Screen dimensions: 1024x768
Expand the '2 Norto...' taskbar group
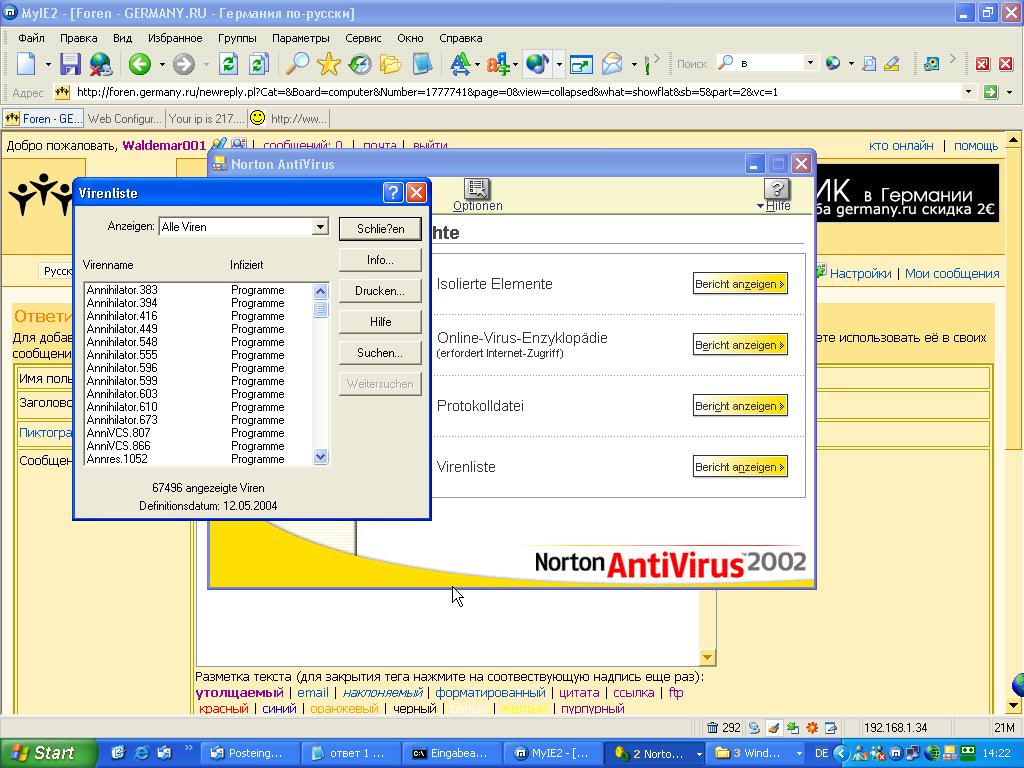pos(699,754)
